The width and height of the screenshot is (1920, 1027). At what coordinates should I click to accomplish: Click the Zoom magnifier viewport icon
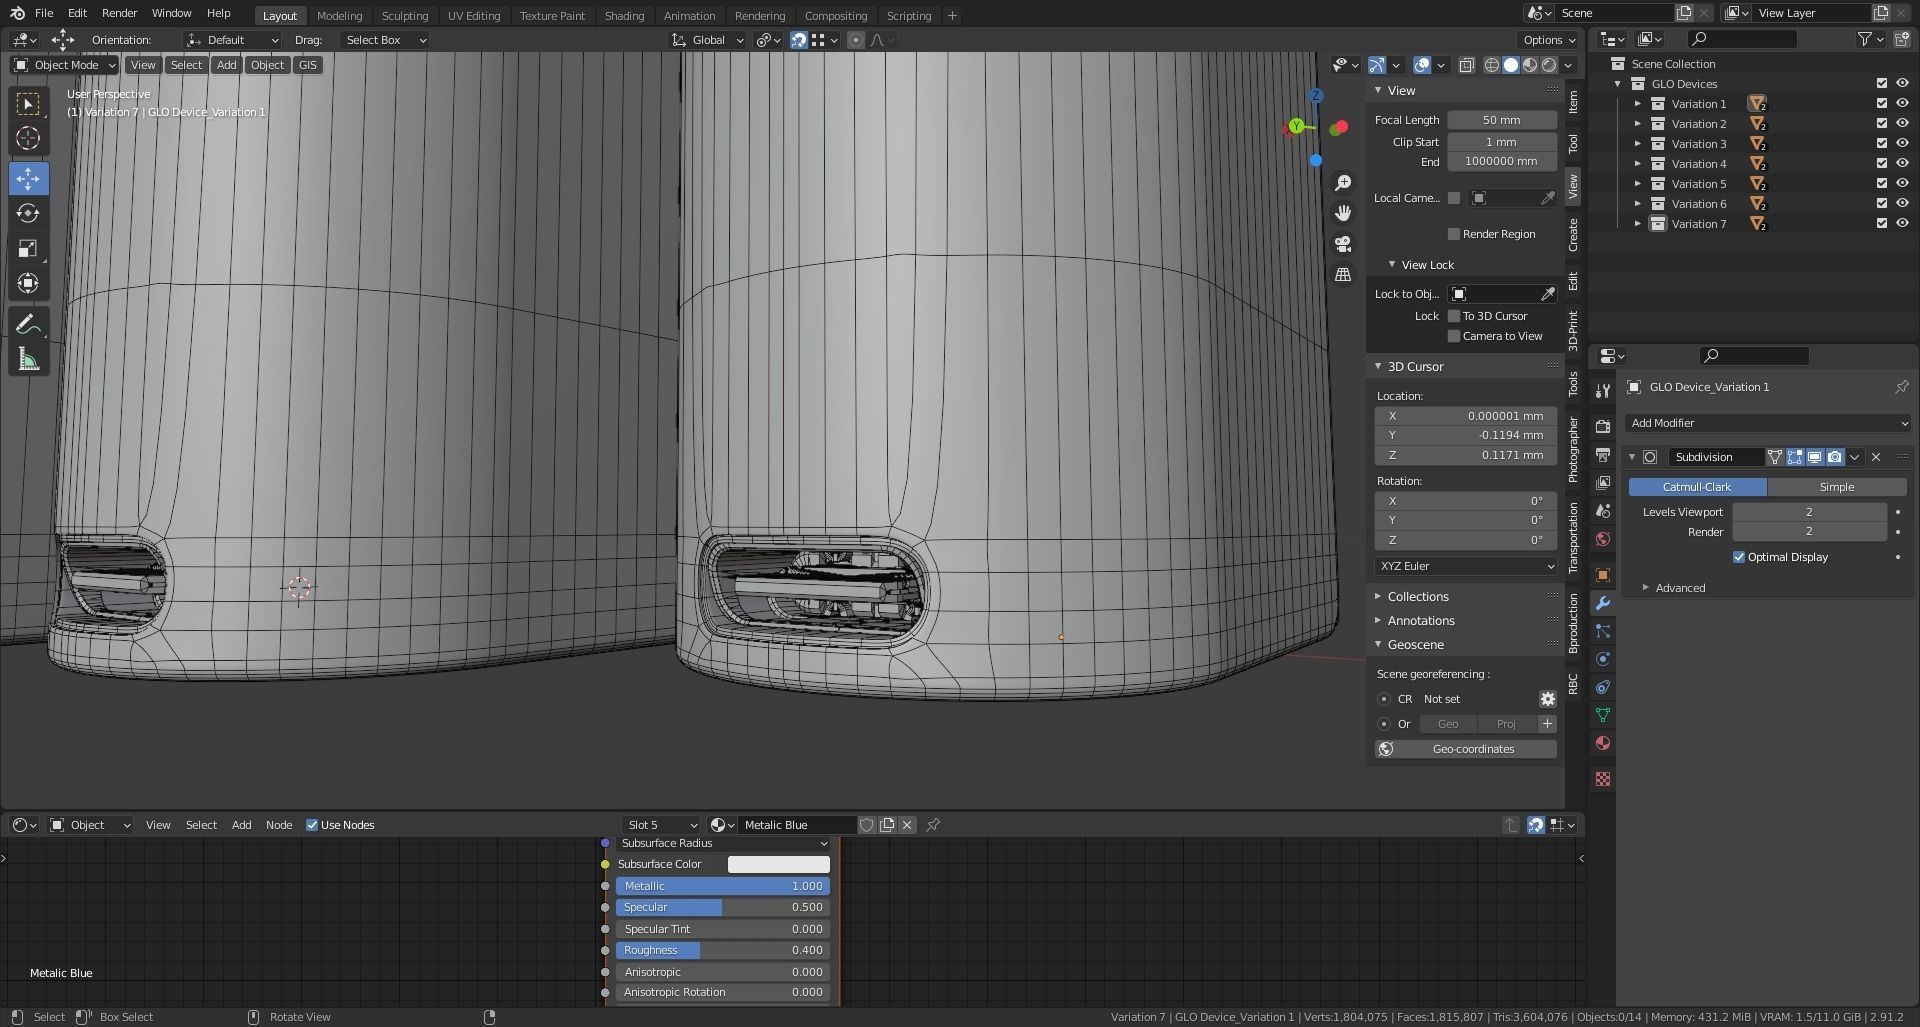coord(1343,183)
